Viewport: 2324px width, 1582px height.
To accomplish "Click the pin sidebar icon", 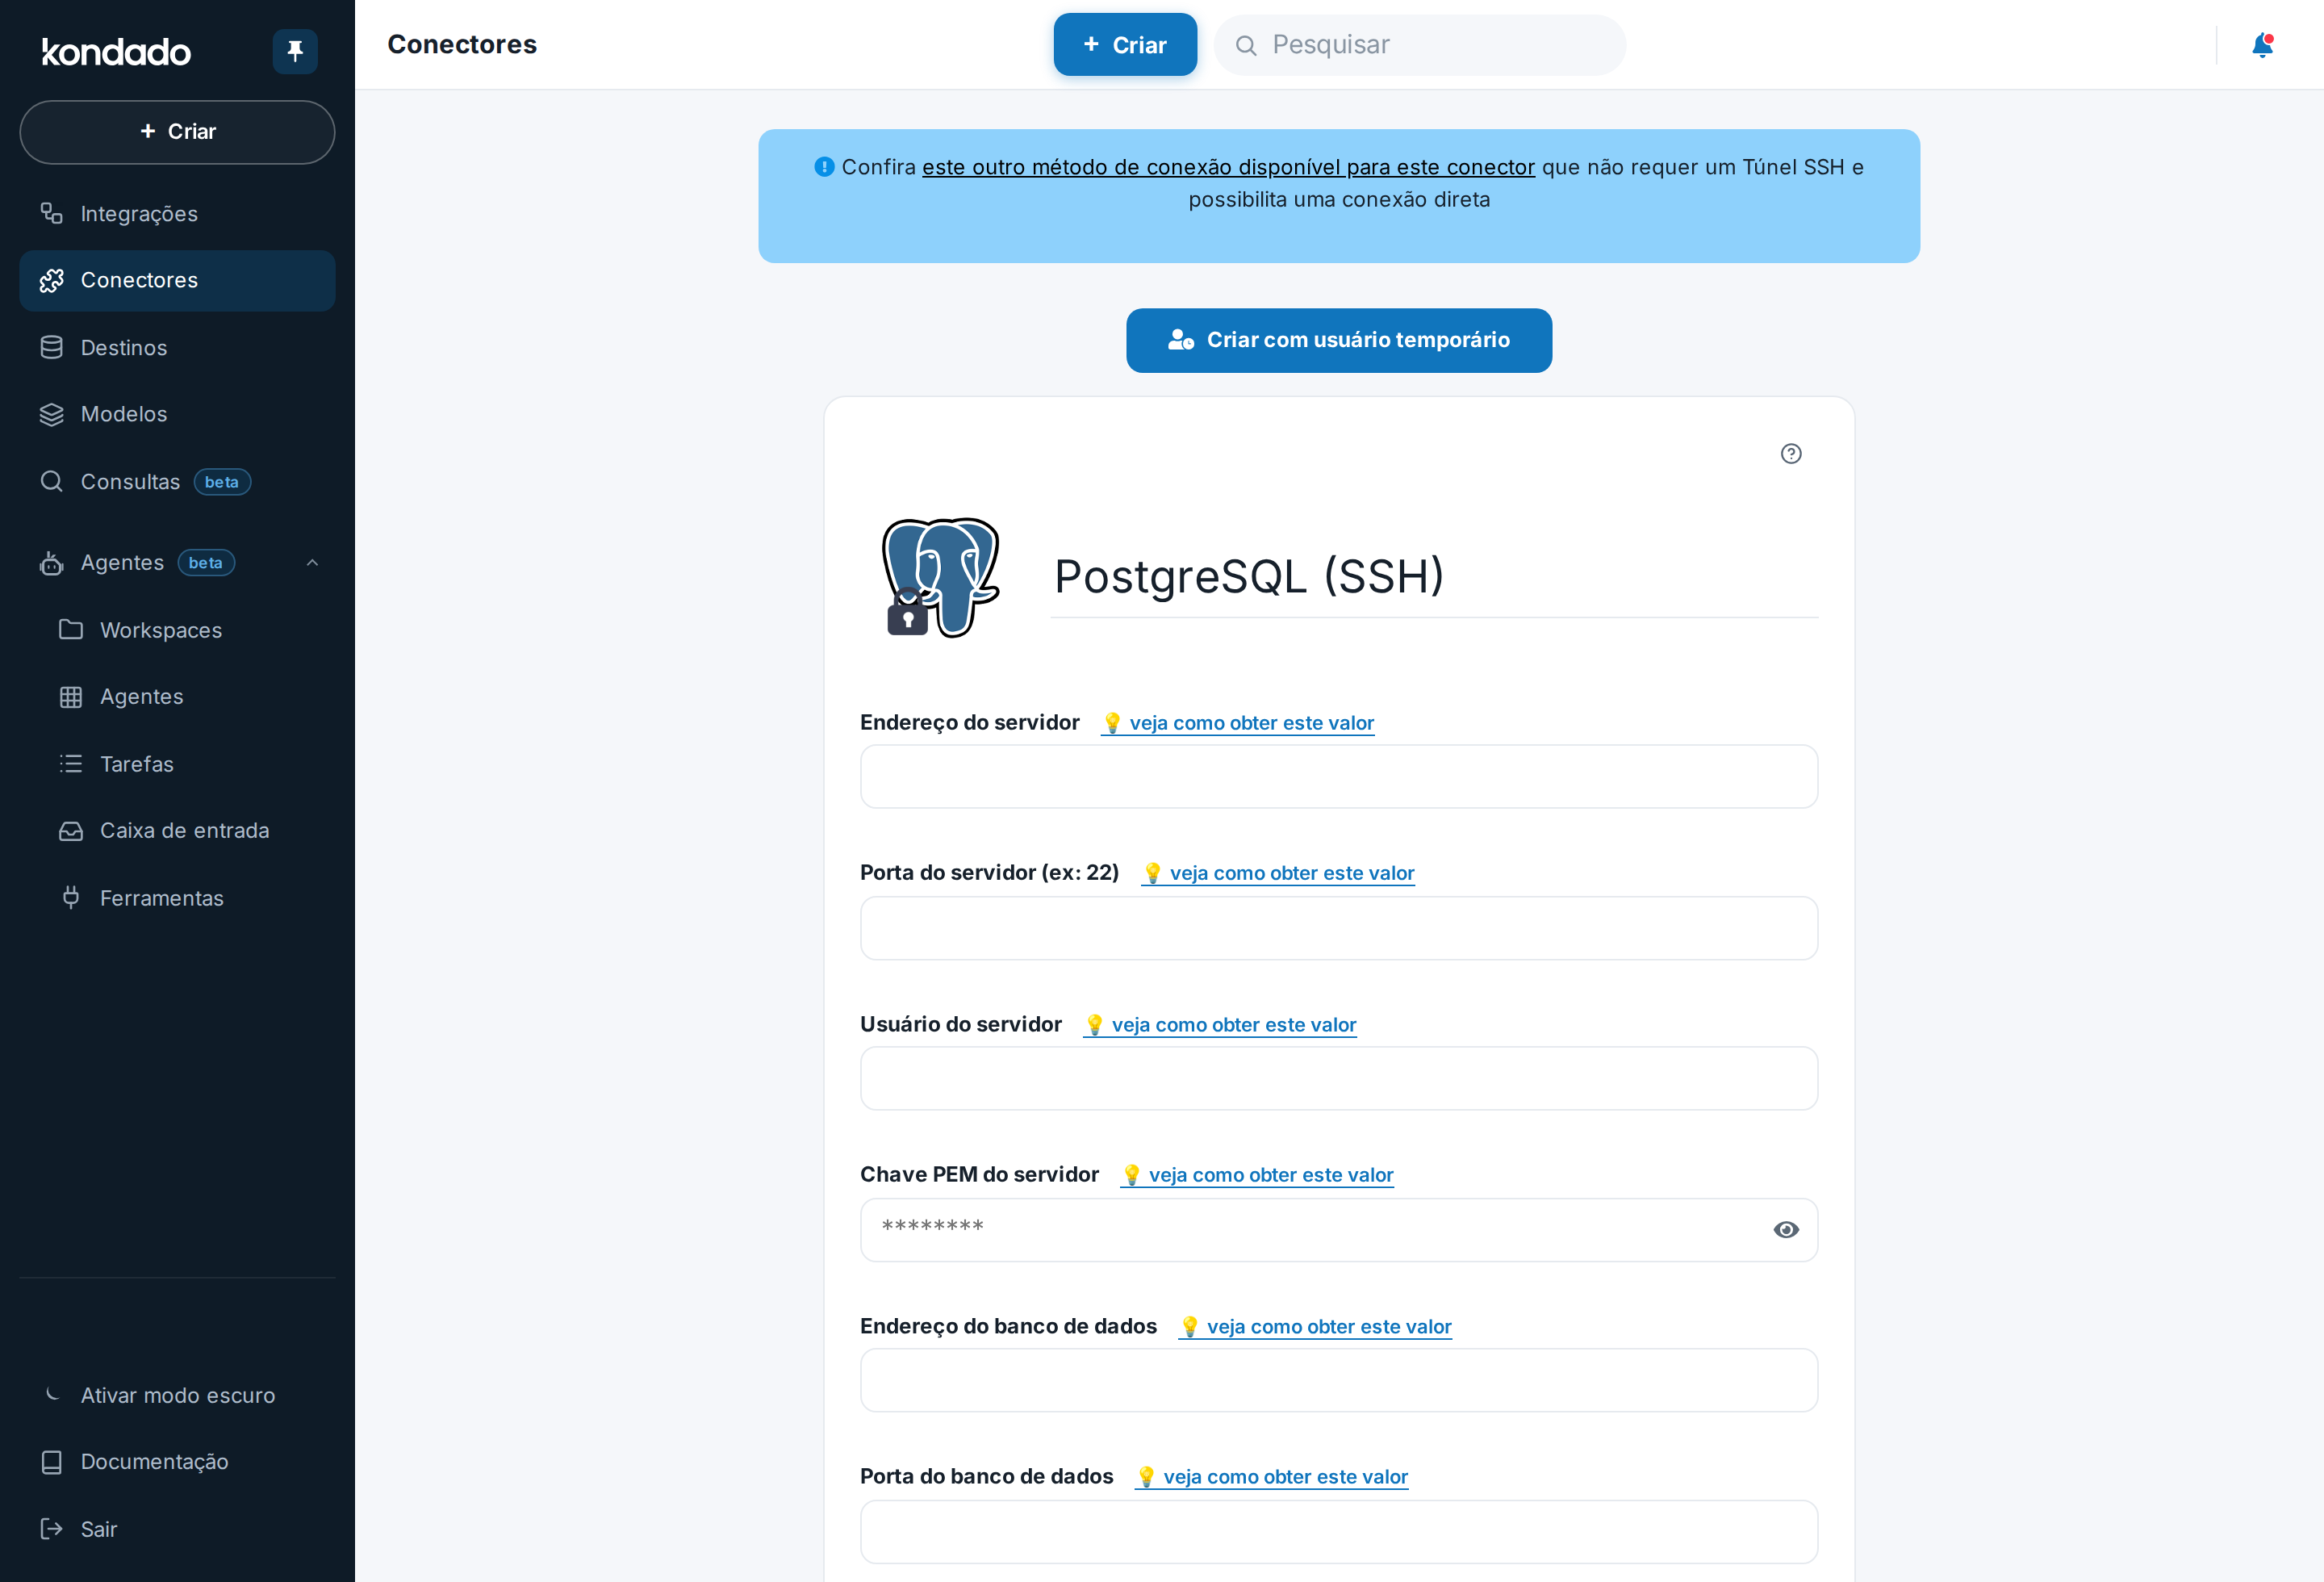I will tap(295, 51).
